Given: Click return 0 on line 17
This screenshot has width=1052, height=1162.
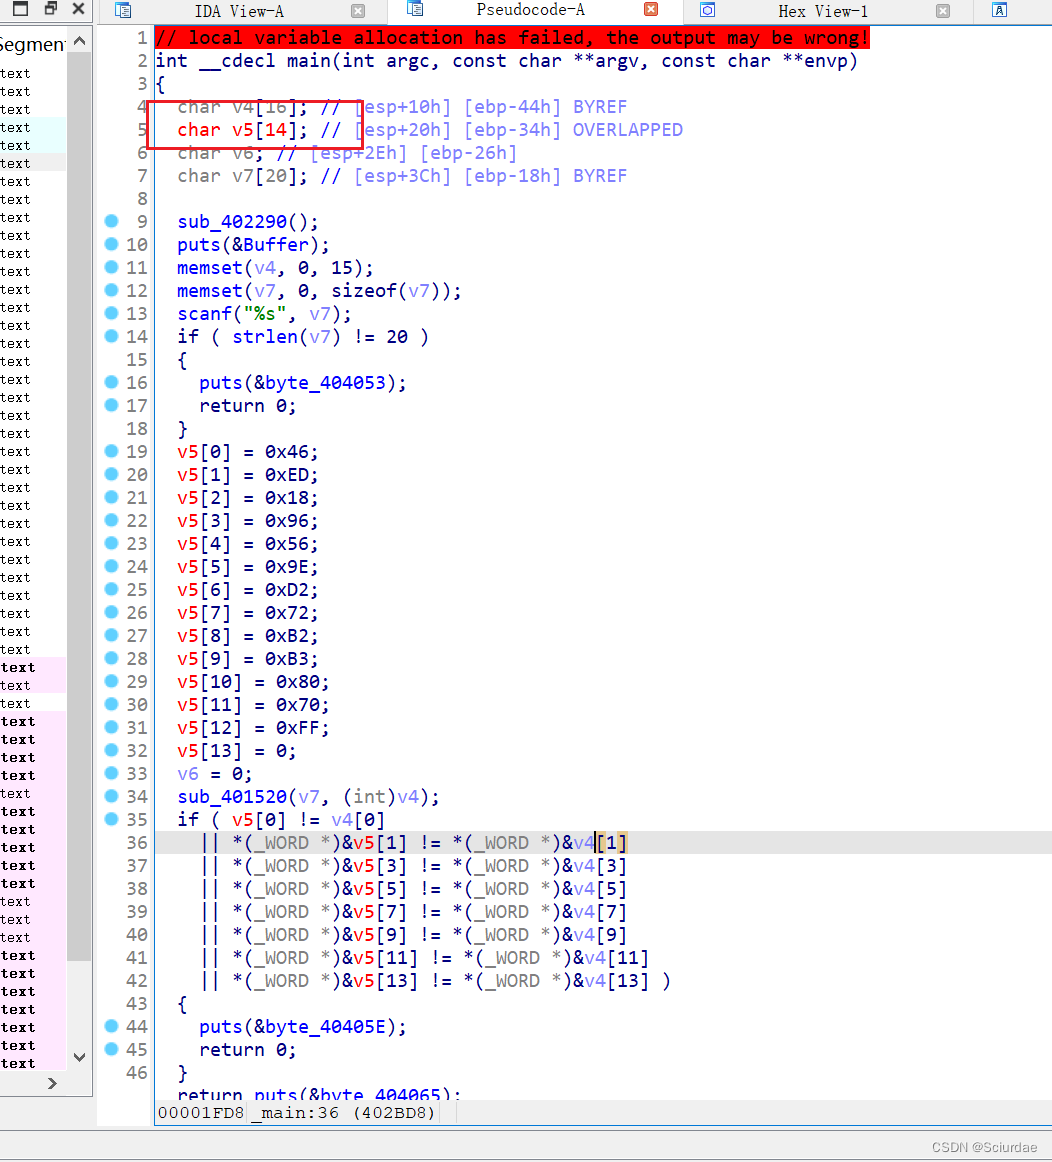Looking at the screenshot, I should point(248,405).
